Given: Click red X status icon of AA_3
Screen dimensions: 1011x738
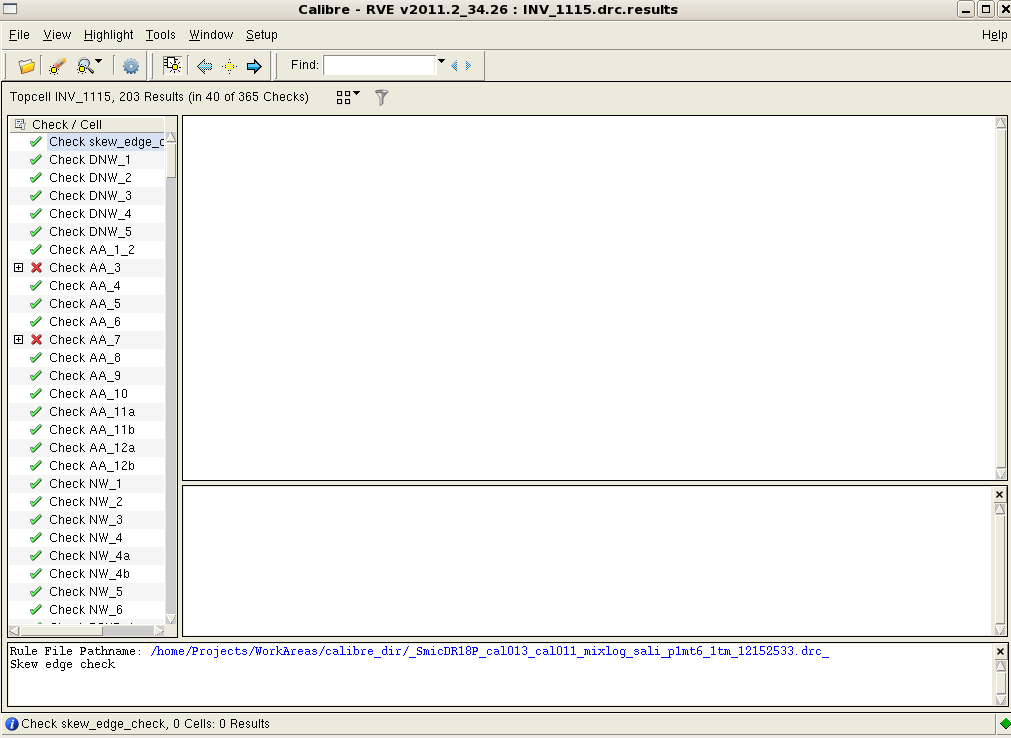Looking at the screenshot, I should 36,267.
